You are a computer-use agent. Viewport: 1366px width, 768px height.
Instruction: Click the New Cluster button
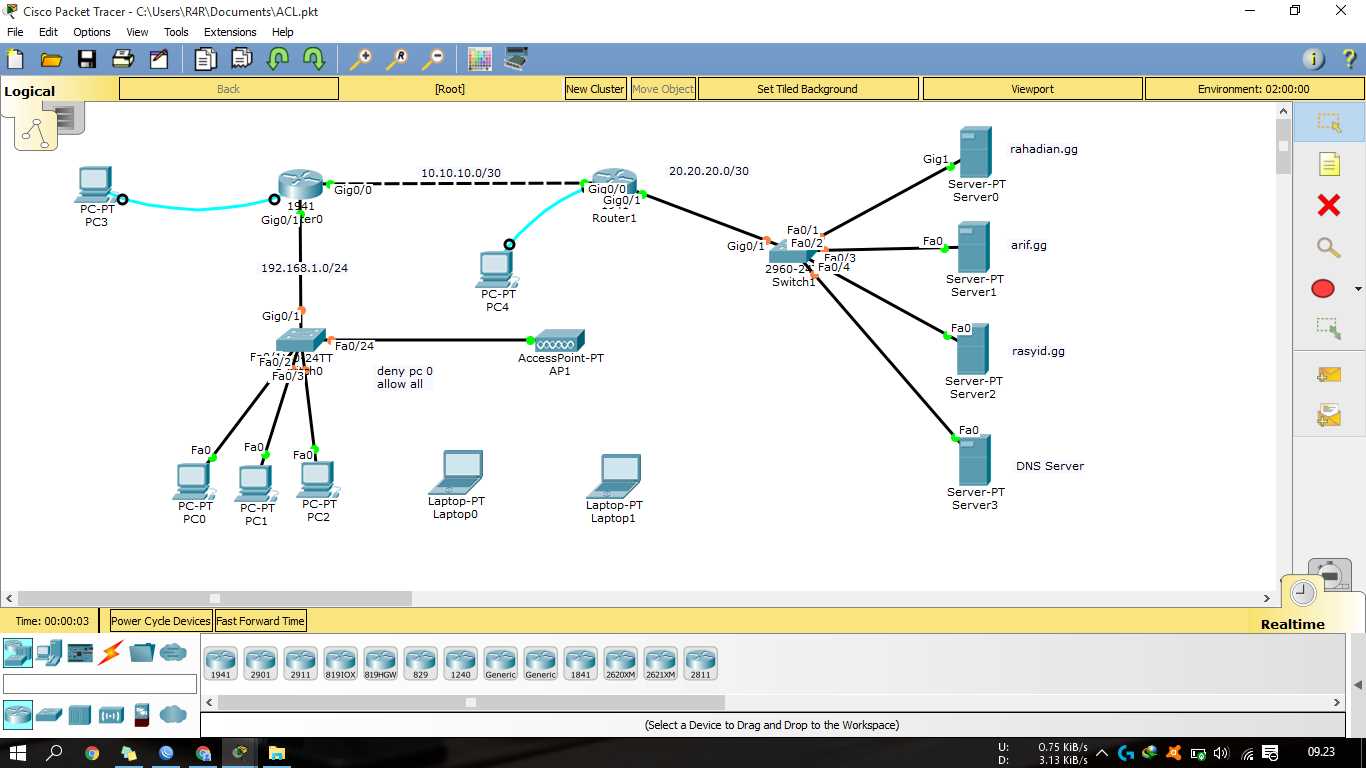[x=595, y=89]
